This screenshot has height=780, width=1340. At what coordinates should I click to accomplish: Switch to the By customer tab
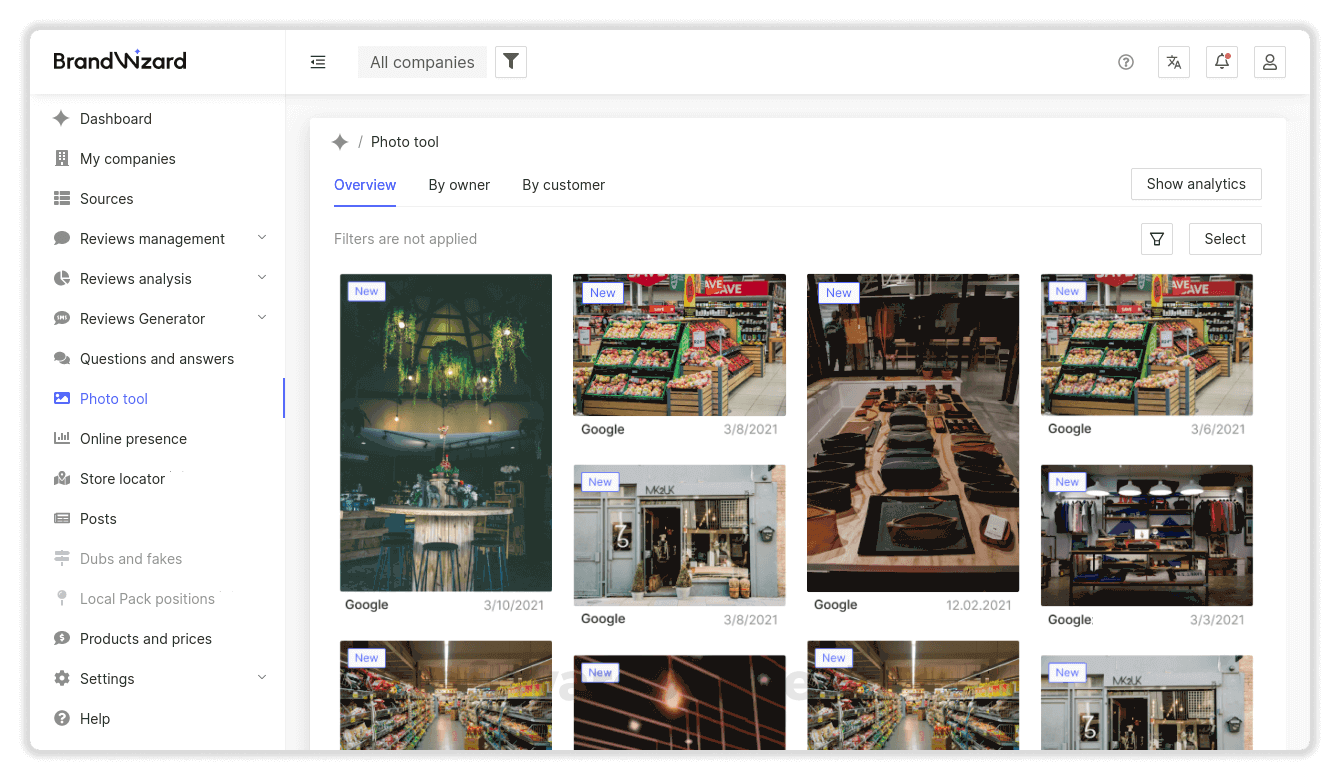click(563, 184)
